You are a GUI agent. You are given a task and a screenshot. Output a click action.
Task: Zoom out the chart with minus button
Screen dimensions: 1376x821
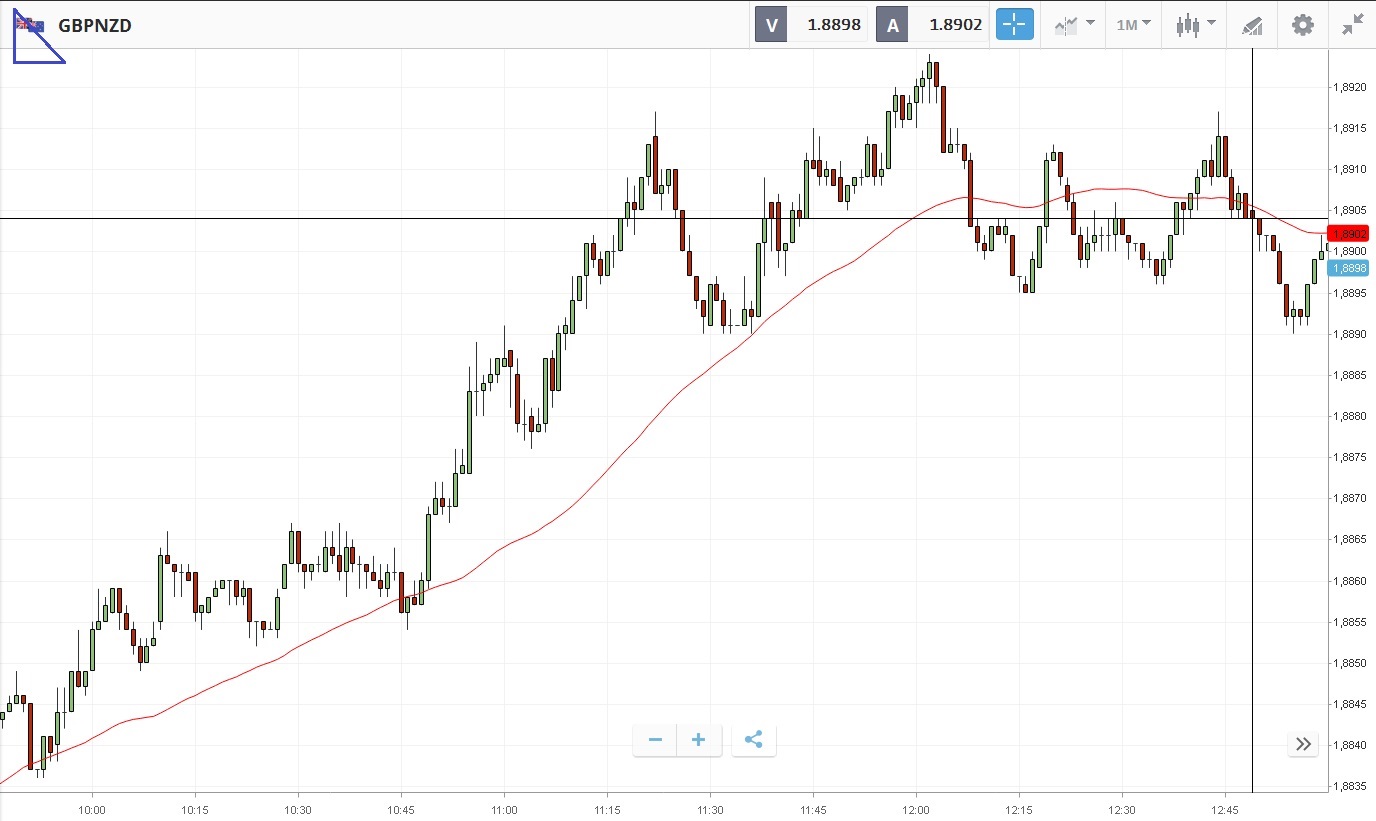pyautogui.click(x=655, y=740)
